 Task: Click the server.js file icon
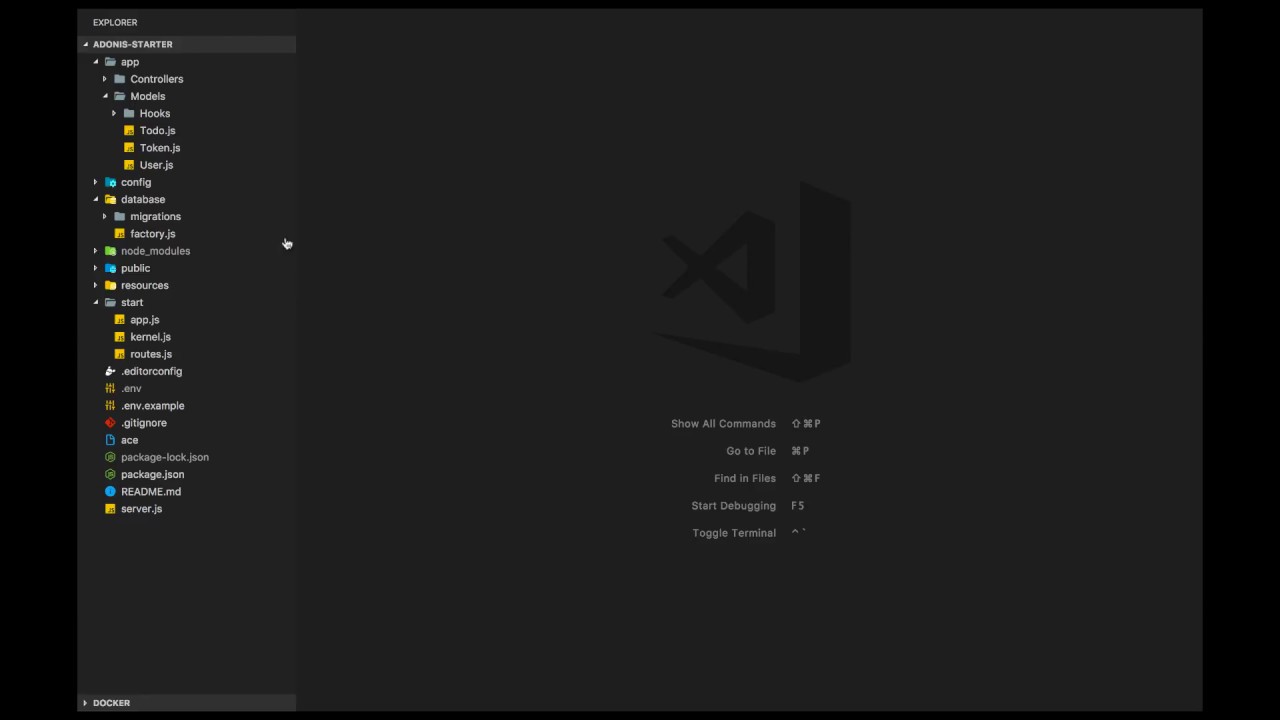coord(111,508)
